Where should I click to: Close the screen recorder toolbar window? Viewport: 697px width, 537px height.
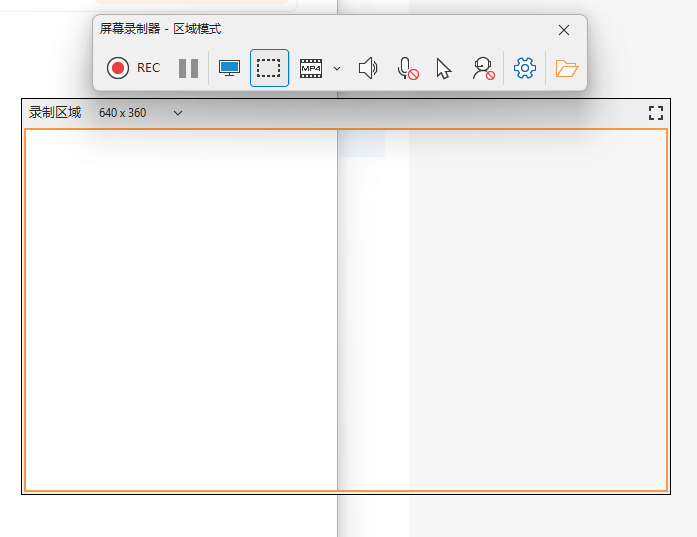click(564, 30)
